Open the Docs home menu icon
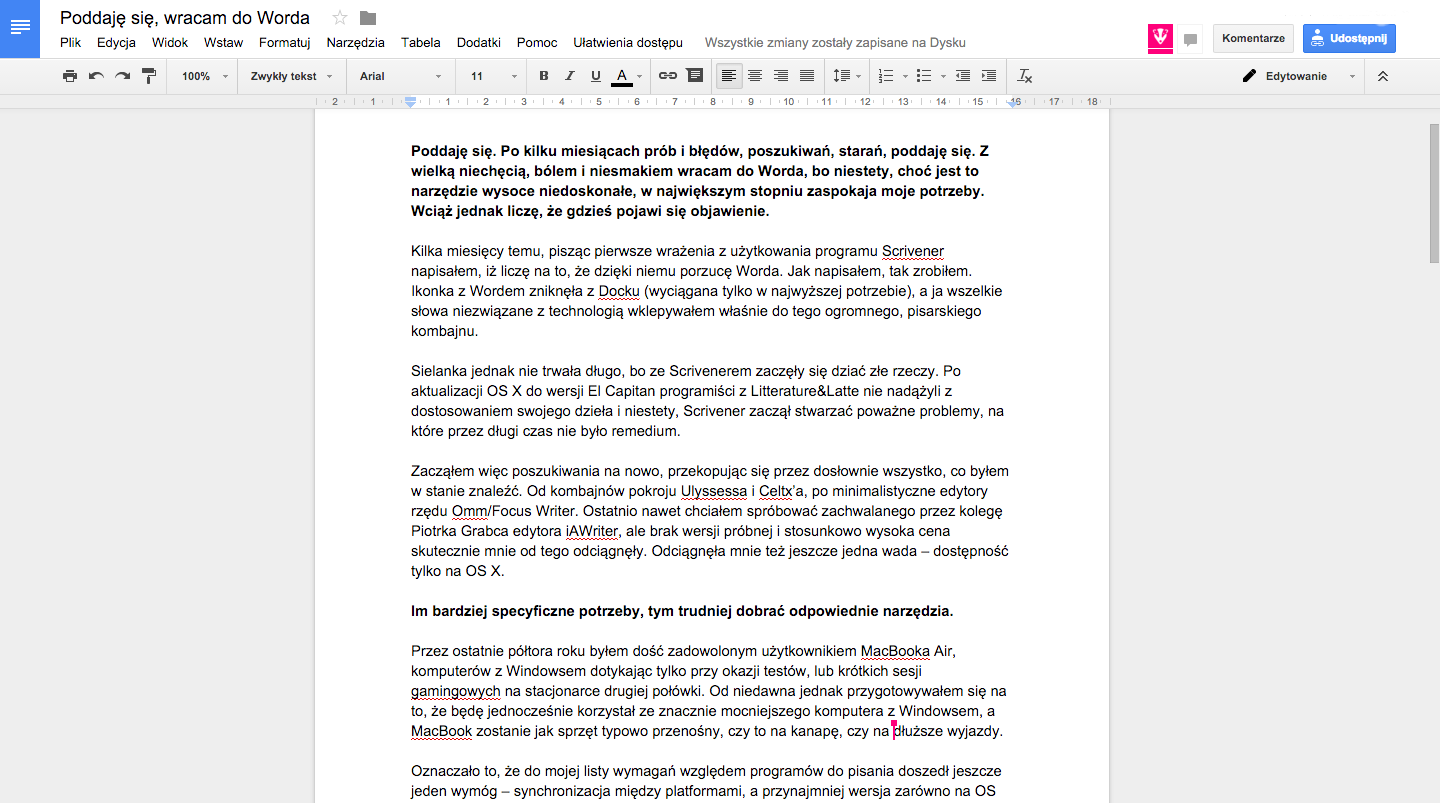Viewport: 1440px width, 803px height. click(20, 28)
